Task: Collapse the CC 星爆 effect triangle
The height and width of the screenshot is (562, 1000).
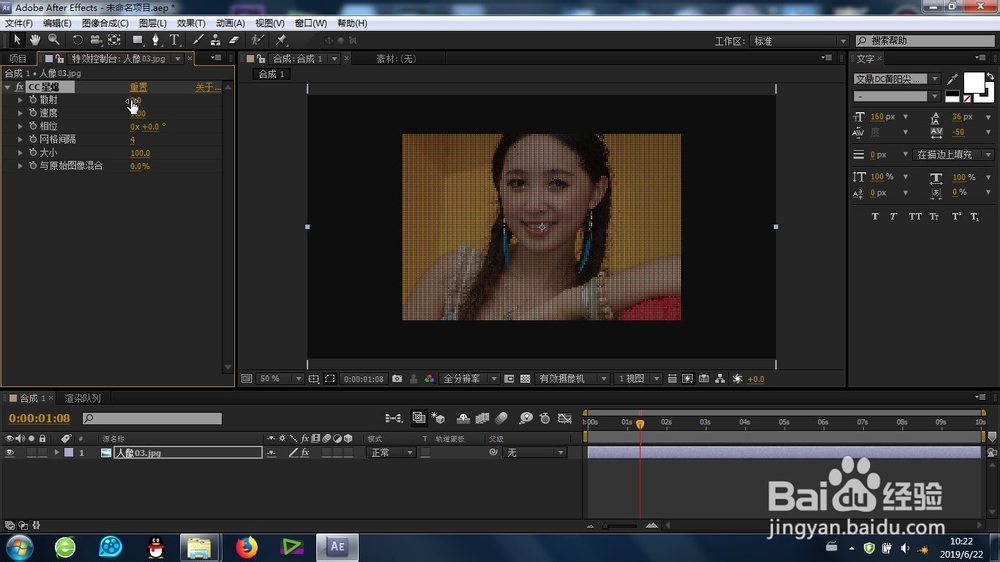Action: click(x=8, y=87)
